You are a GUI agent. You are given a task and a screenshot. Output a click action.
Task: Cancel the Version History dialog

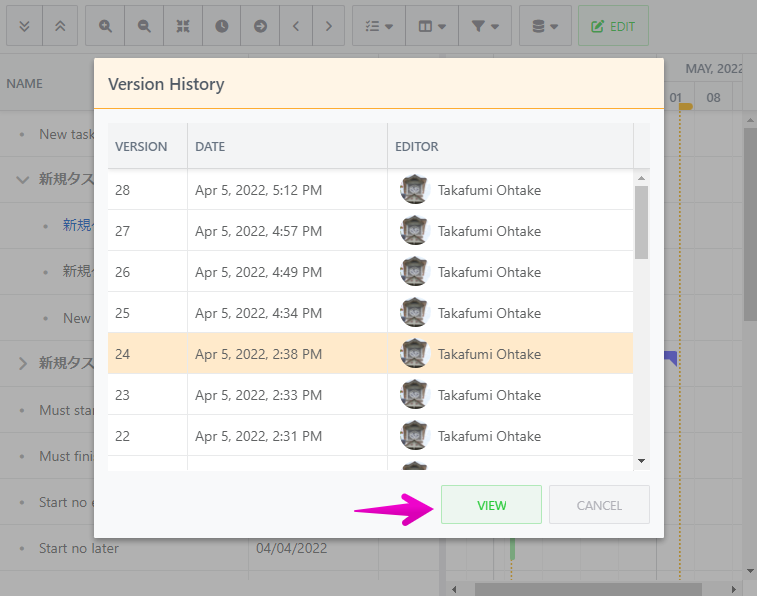[599, 505]
